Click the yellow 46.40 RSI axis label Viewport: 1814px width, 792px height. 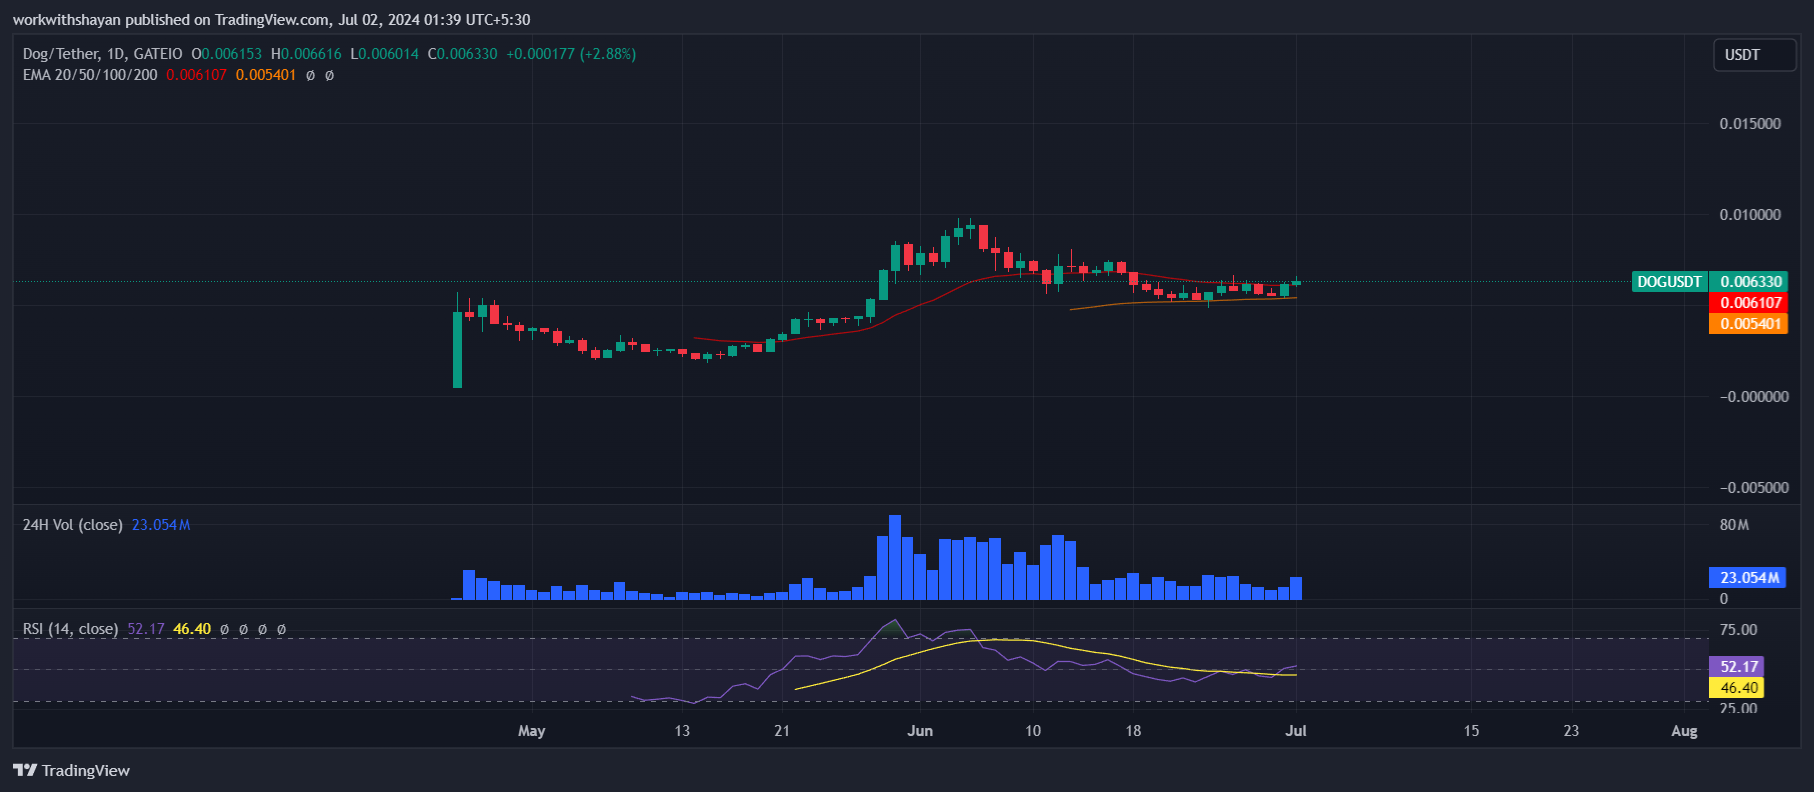pos(1738,688)
